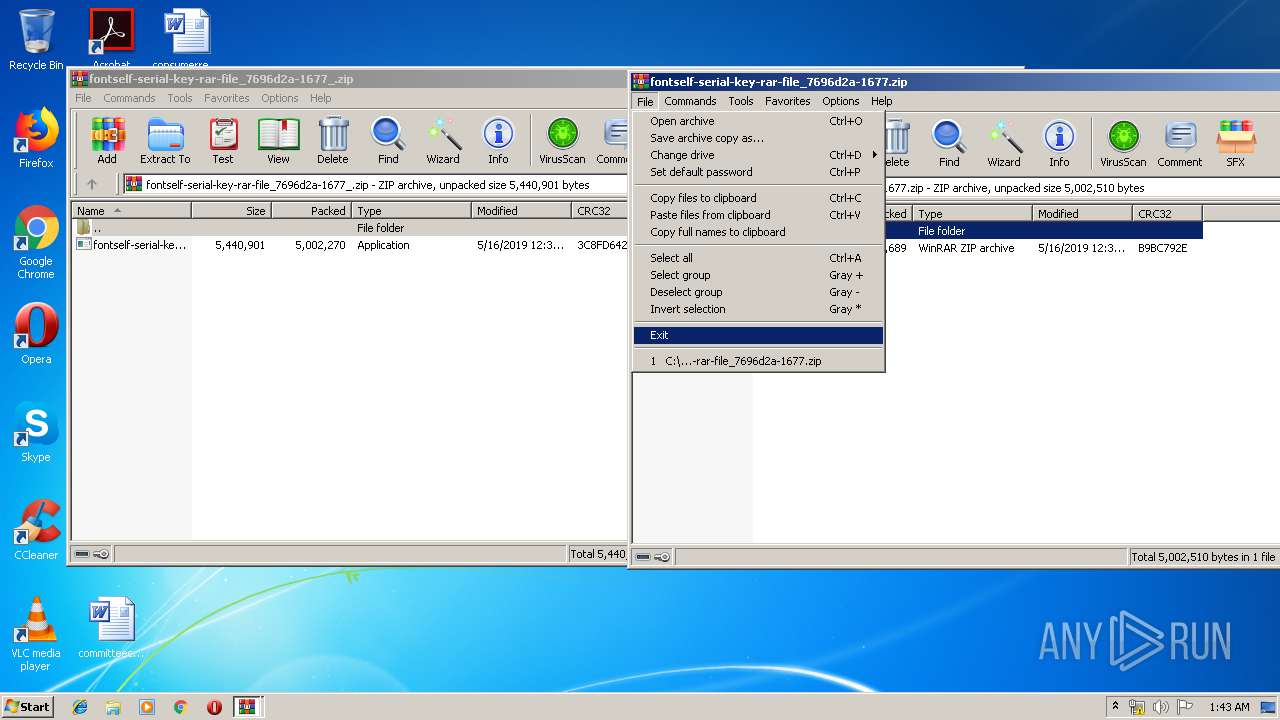
Task: Click VirusScan icon in left WinRAR window
Action: 562,141
